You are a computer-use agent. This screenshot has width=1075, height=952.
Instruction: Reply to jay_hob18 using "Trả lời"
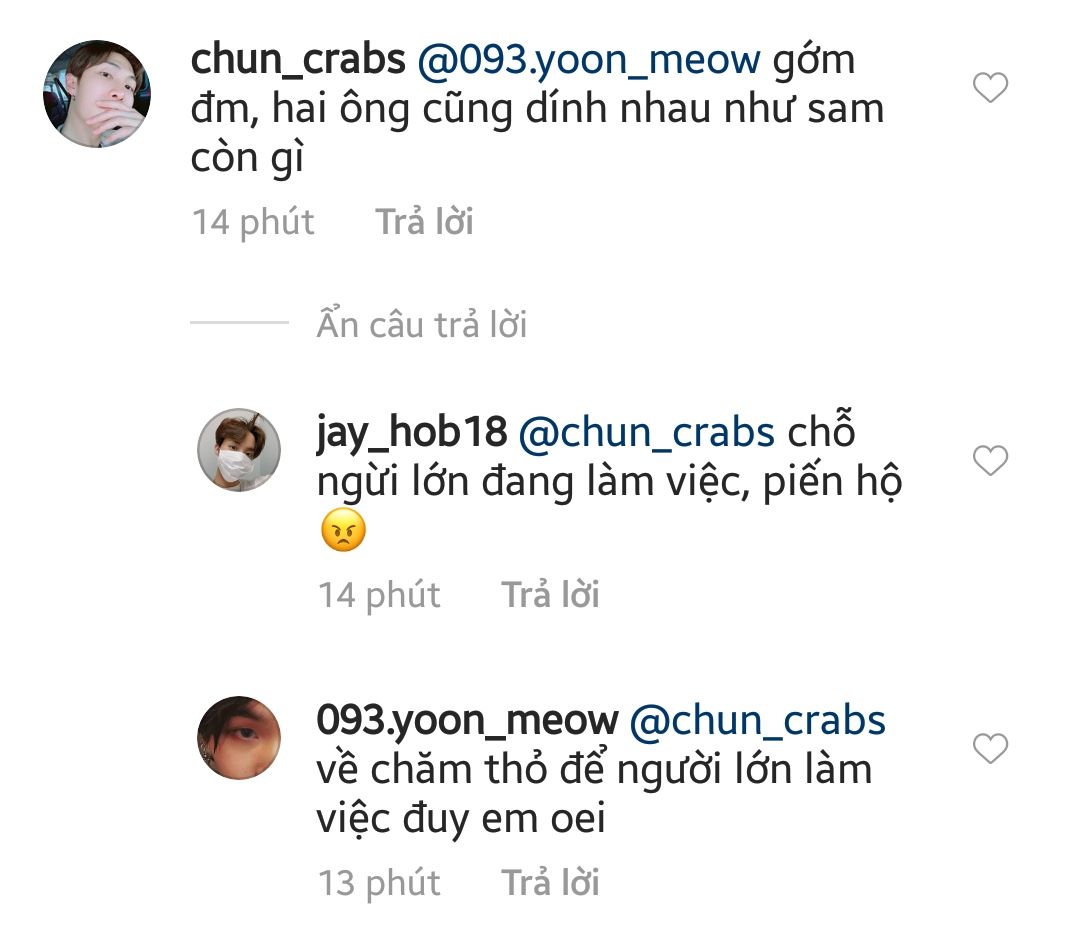[550, 595]
